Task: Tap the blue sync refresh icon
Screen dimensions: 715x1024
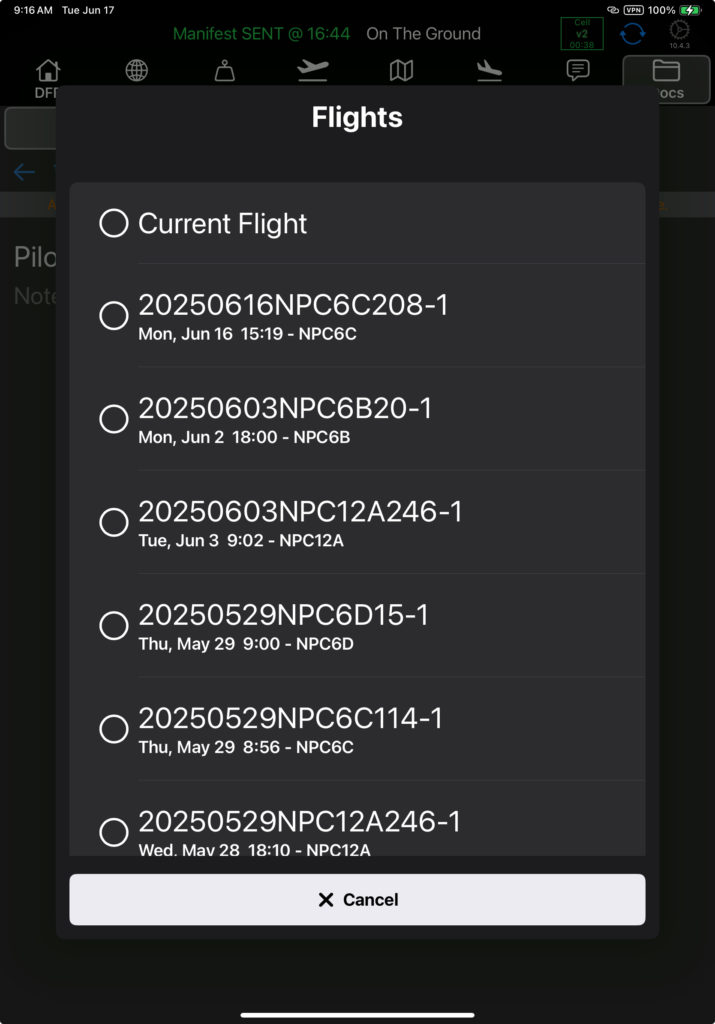Action: pyautogui.click(x=632, y=33)
